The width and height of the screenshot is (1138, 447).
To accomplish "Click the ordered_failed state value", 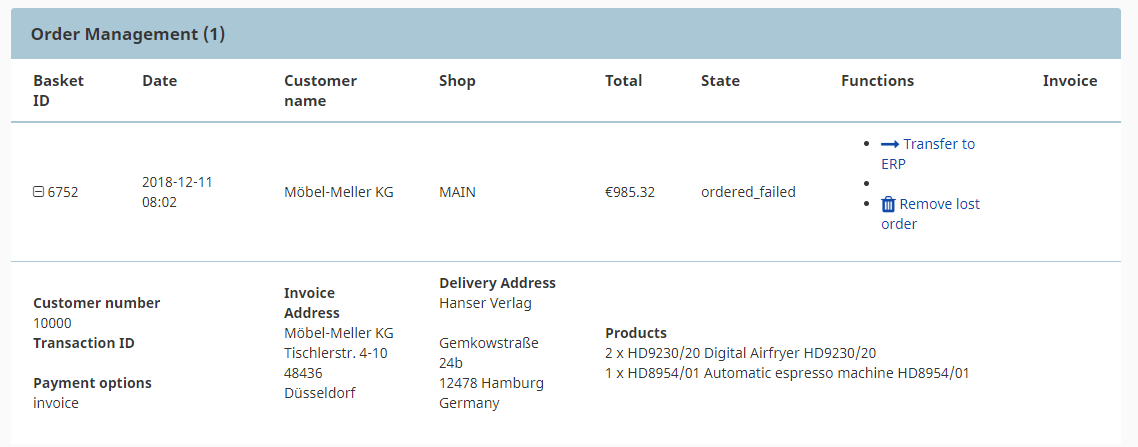I will click(748, 192).
